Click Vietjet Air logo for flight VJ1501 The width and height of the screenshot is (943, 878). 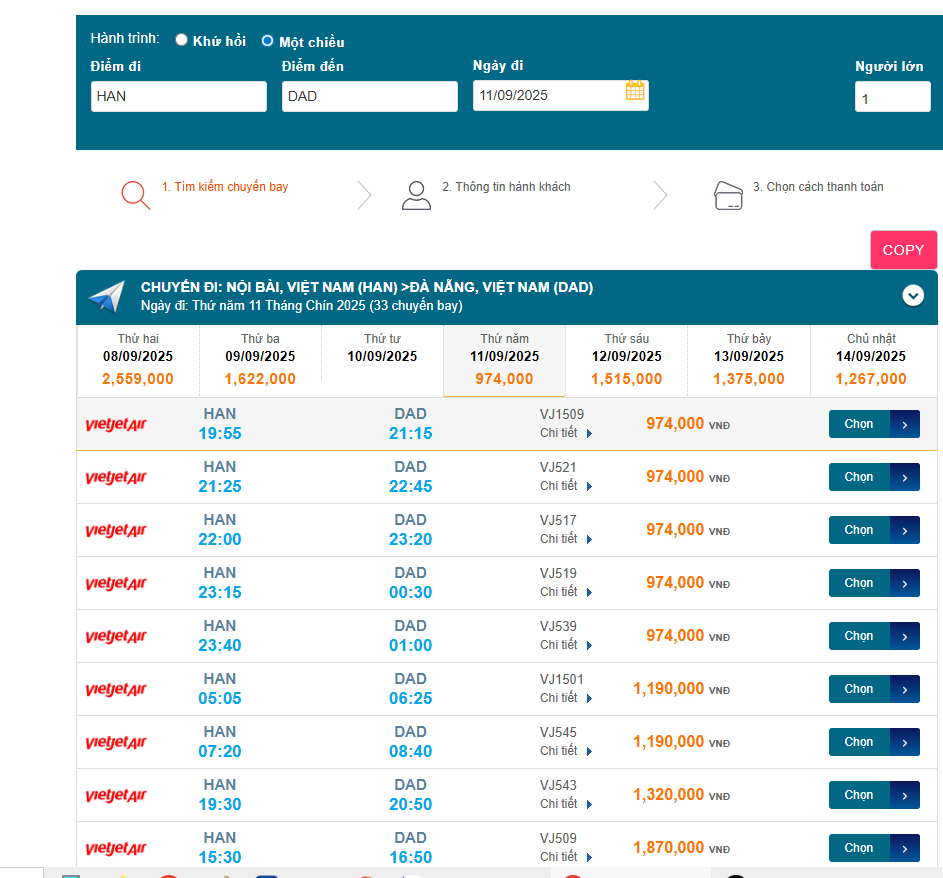point(116,689)
